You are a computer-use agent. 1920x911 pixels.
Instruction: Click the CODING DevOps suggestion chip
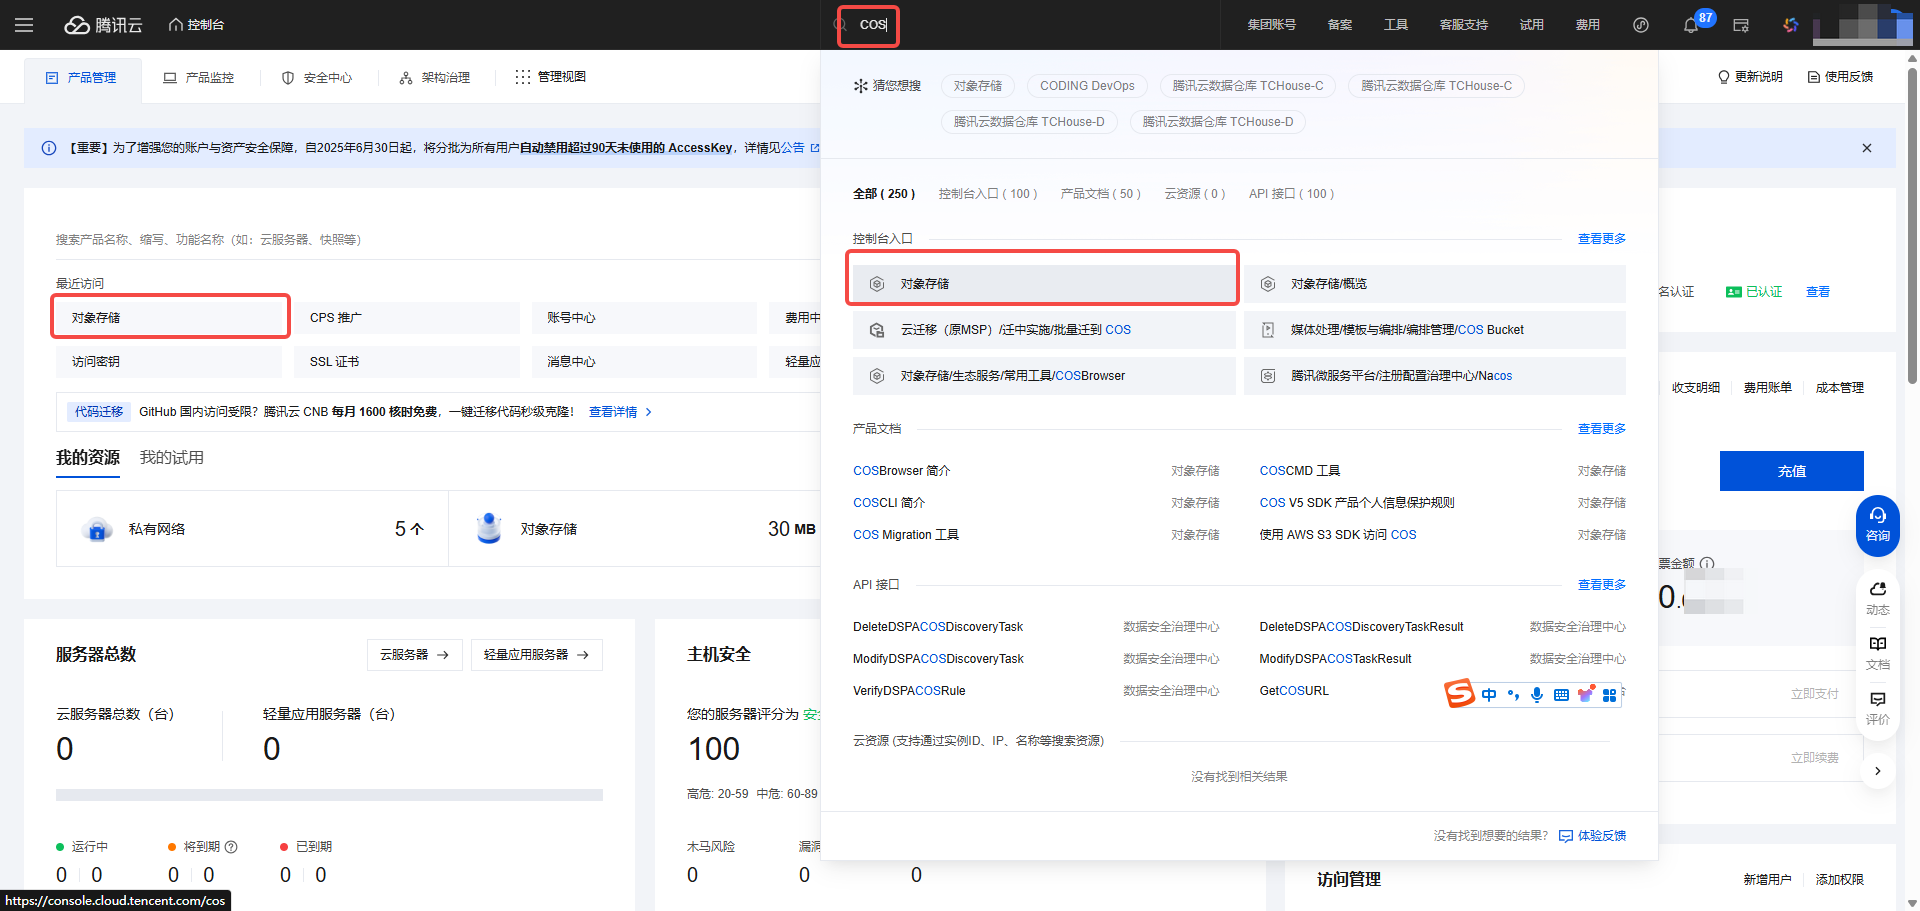[1087, 86]
